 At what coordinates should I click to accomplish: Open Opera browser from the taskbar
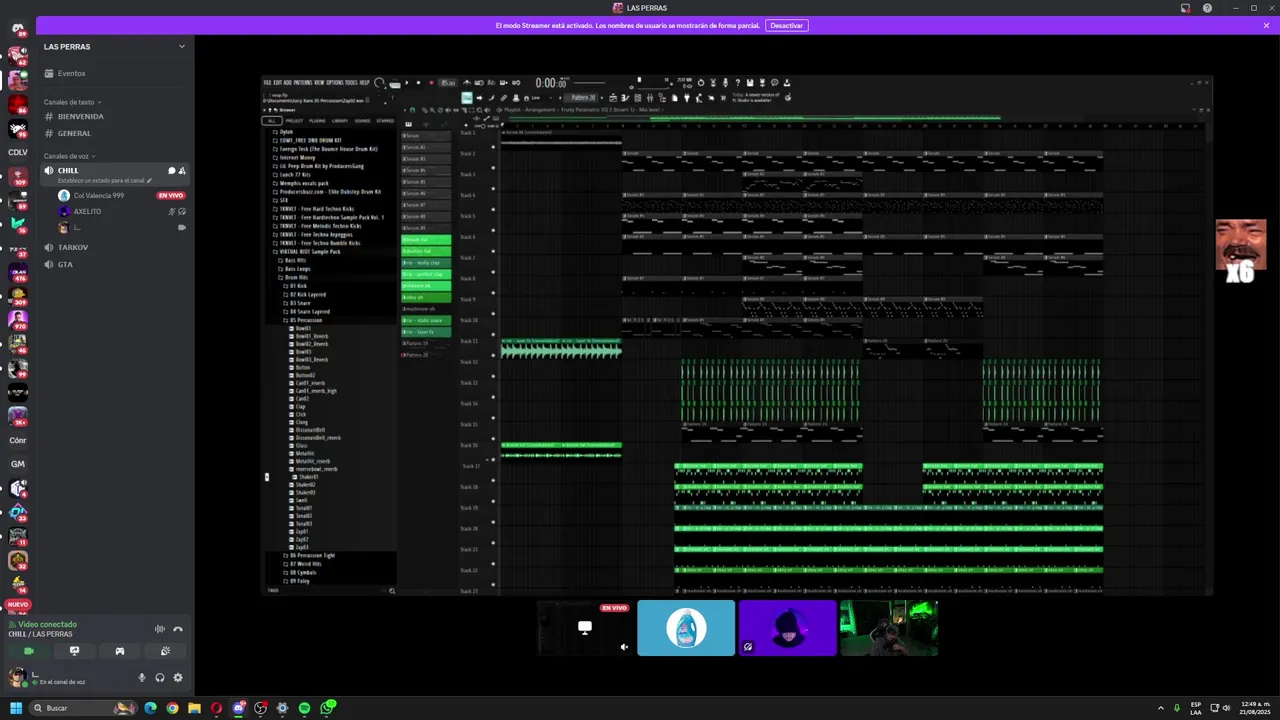click(216, 708)
